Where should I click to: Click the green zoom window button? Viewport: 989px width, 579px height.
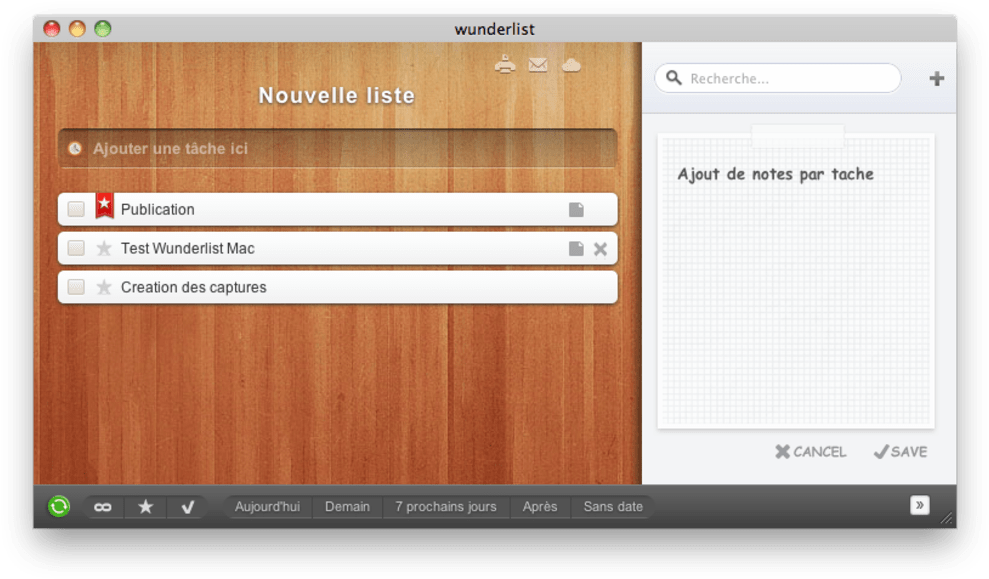pyautogui.click(x=103, y=28)
